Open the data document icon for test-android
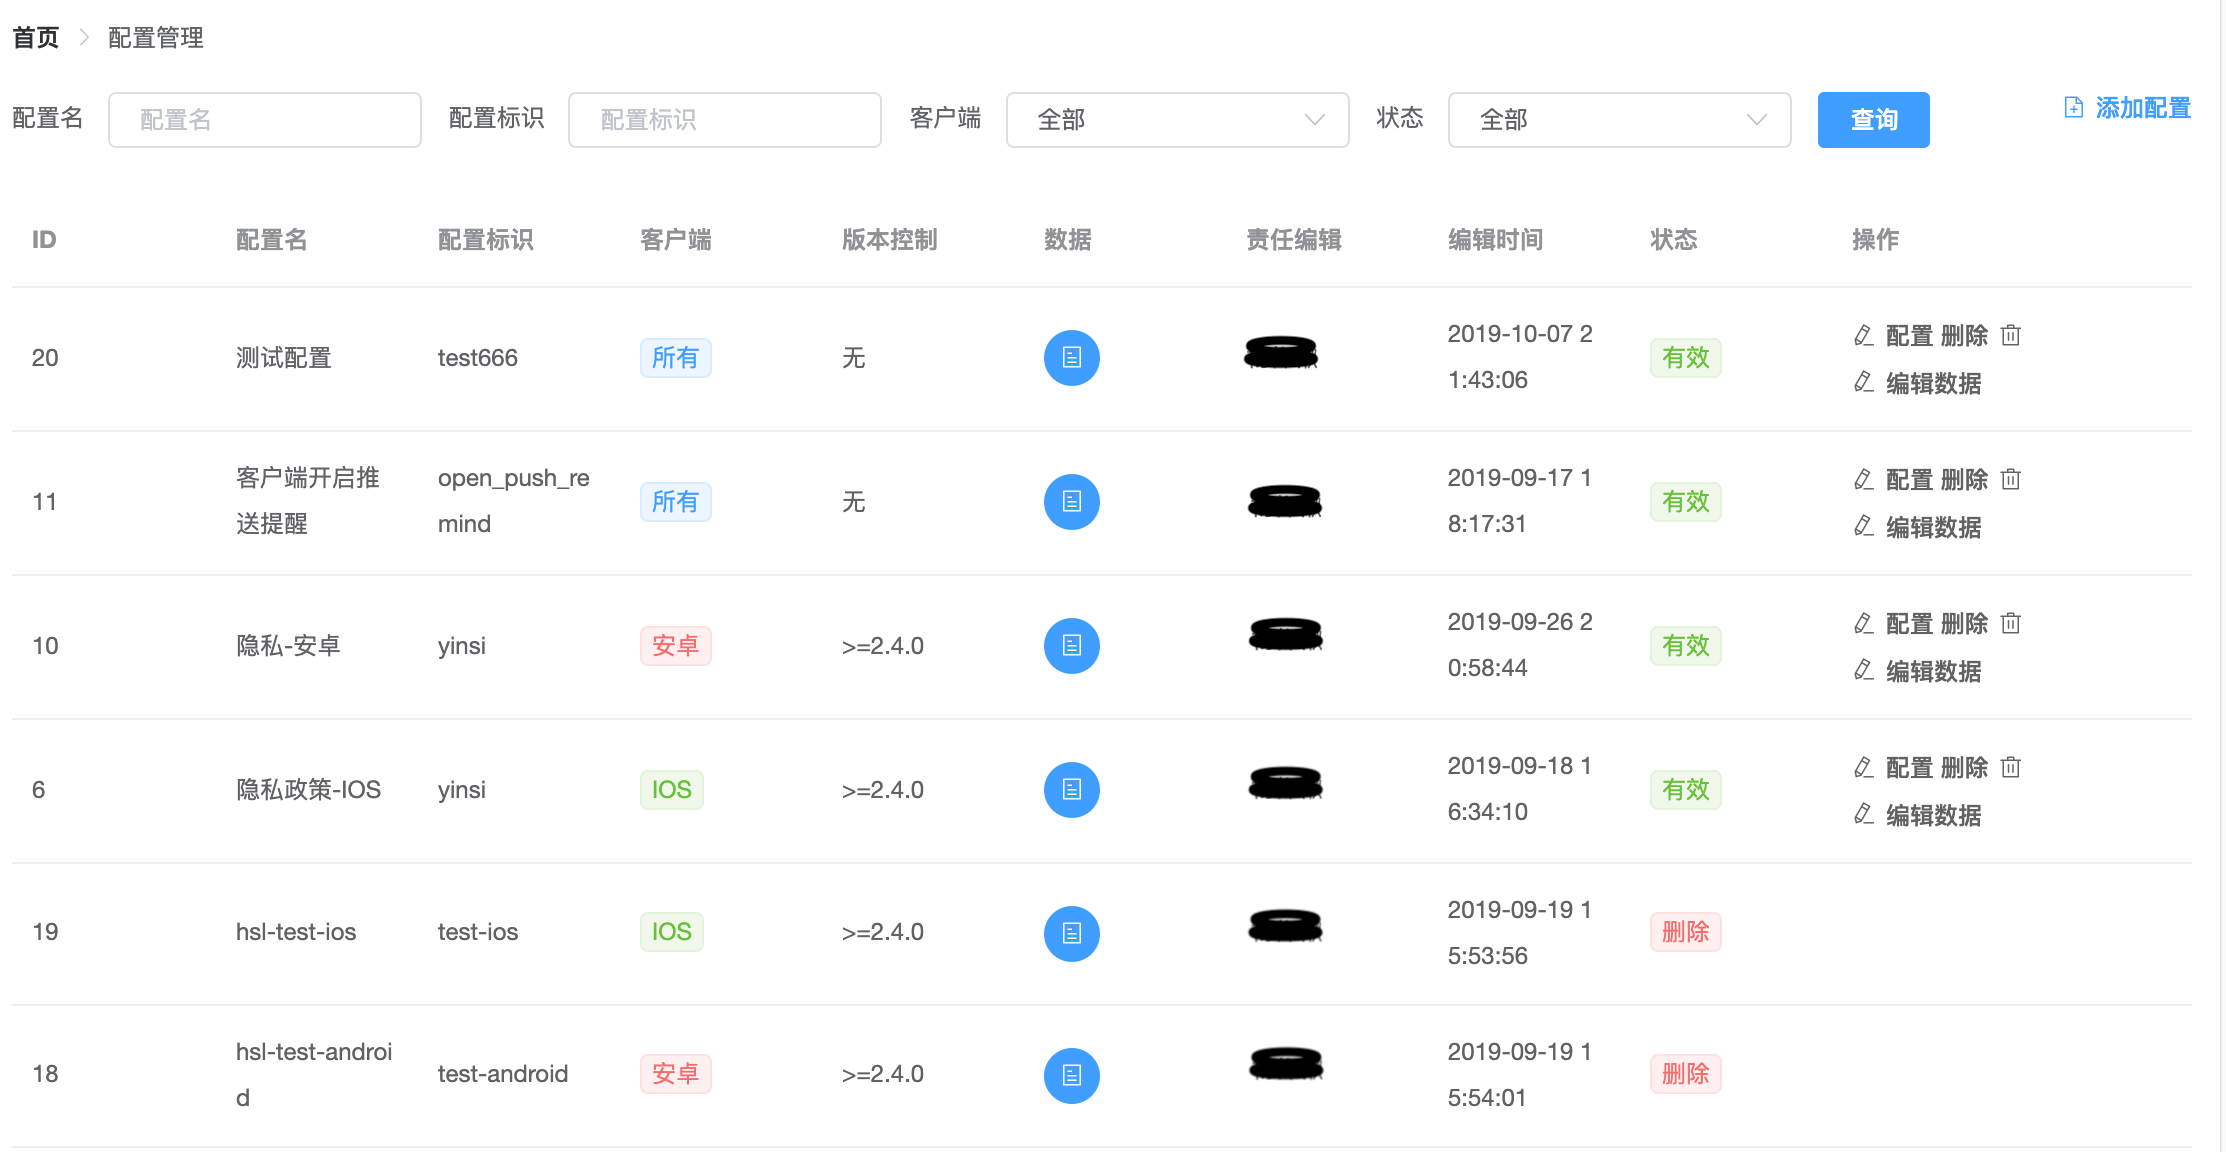Image resolution: width=2226 pixels, height=1152 pixels. (1071, 1075)
